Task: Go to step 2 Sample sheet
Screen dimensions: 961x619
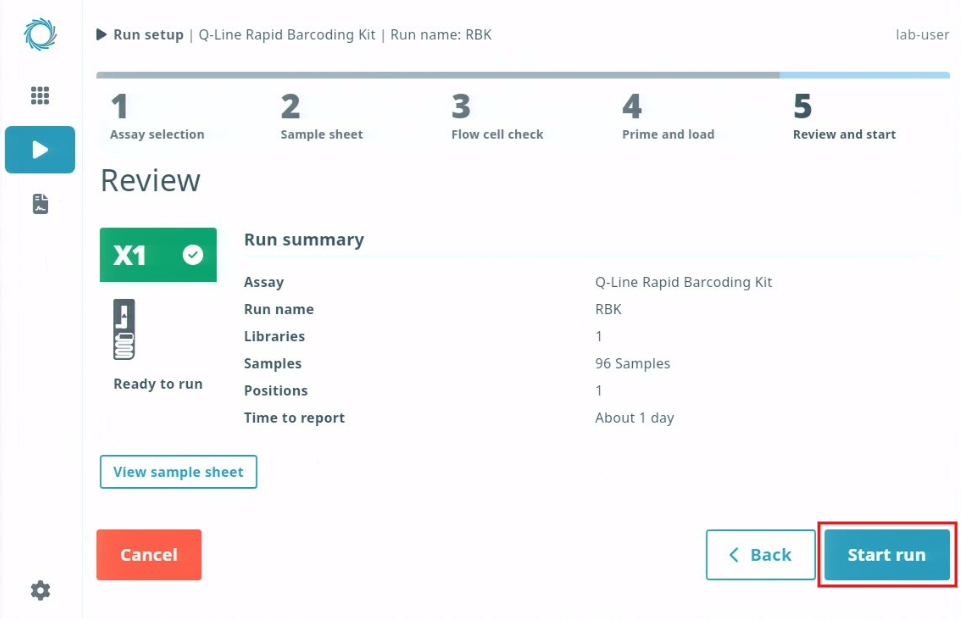Action: point(321,117)
